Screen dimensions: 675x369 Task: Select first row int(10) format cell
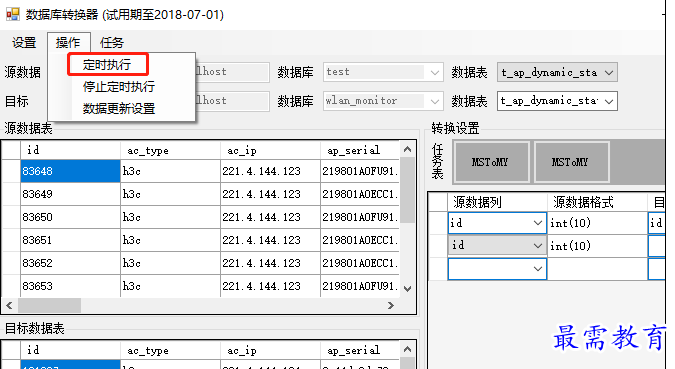(597, 223)
